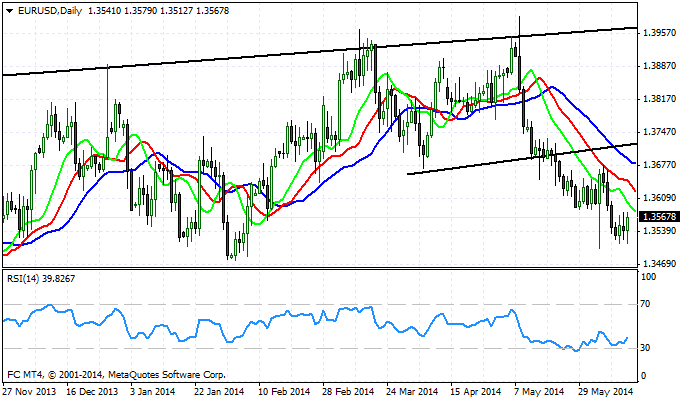Click the RSI 0 scale label
The height and width of the screenshot is (400, 680).
coord(643,376)
